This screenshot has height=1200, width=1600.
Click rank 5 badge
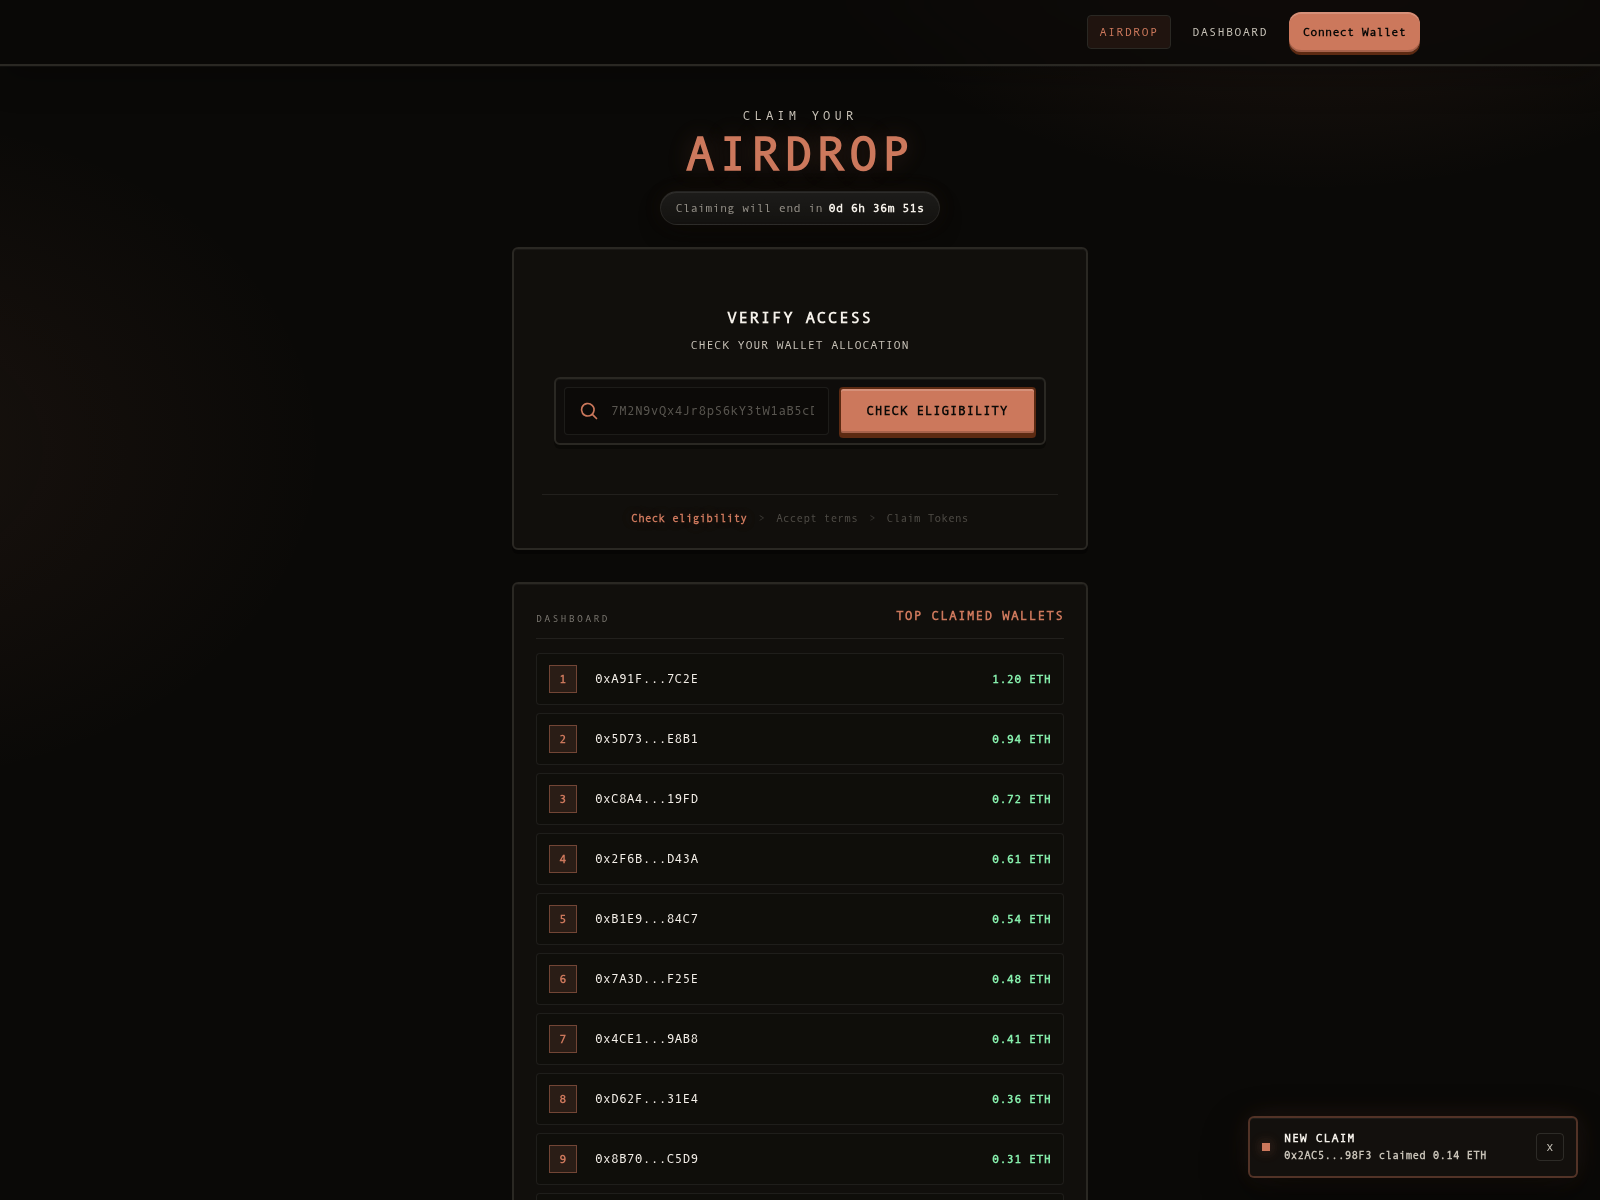pyautogui.click(x=563, y=919)
